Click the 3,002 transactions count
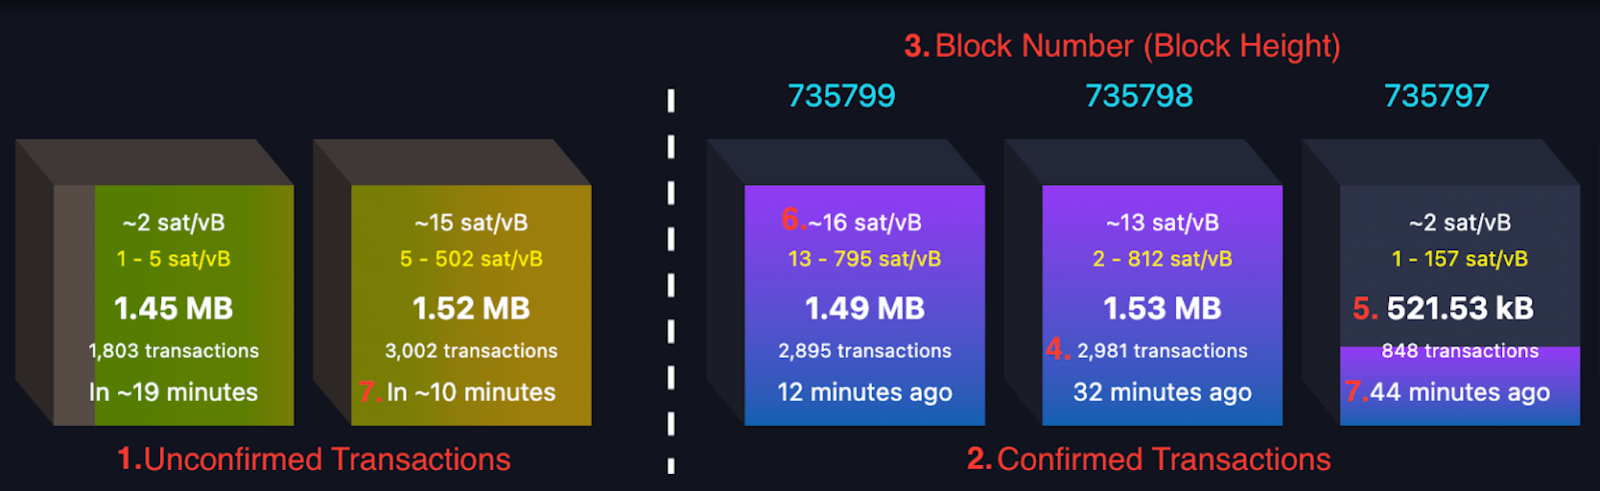Screen dimensions: 1600x491 click(x=471, y=351)
